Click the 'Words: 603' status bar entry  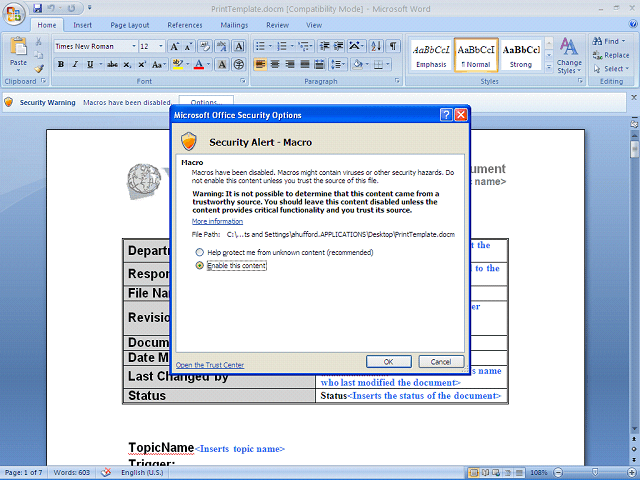point(71,473)
